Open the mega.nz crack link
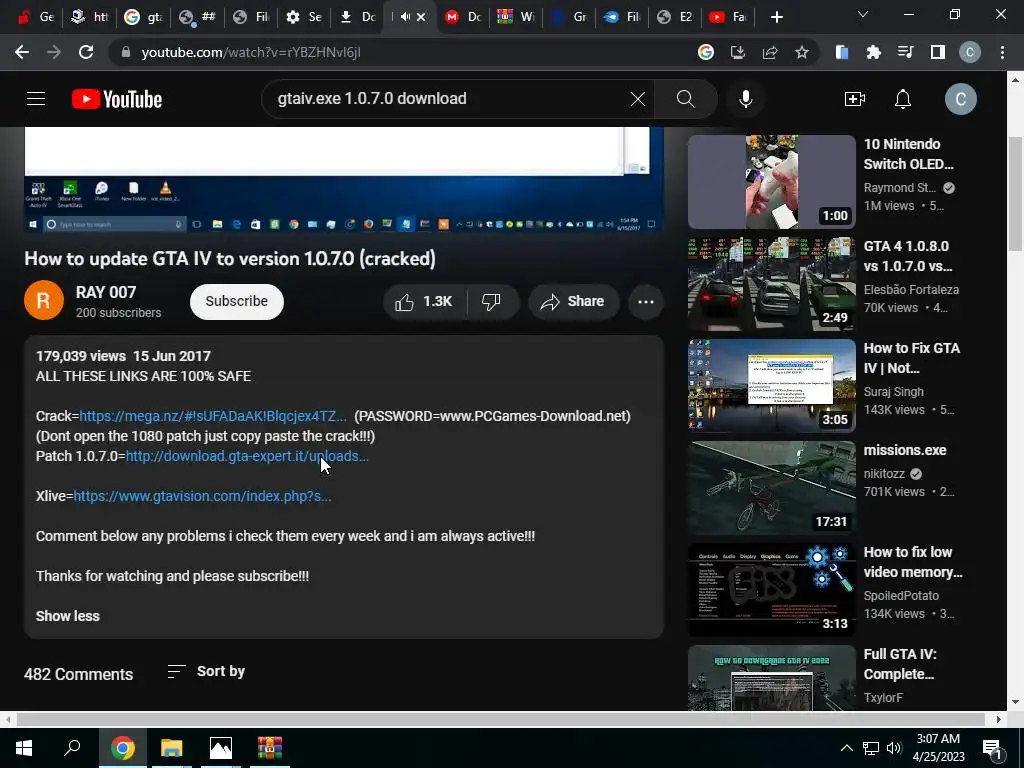Viewport: 1024px width, 768px height. coord(213,416)
